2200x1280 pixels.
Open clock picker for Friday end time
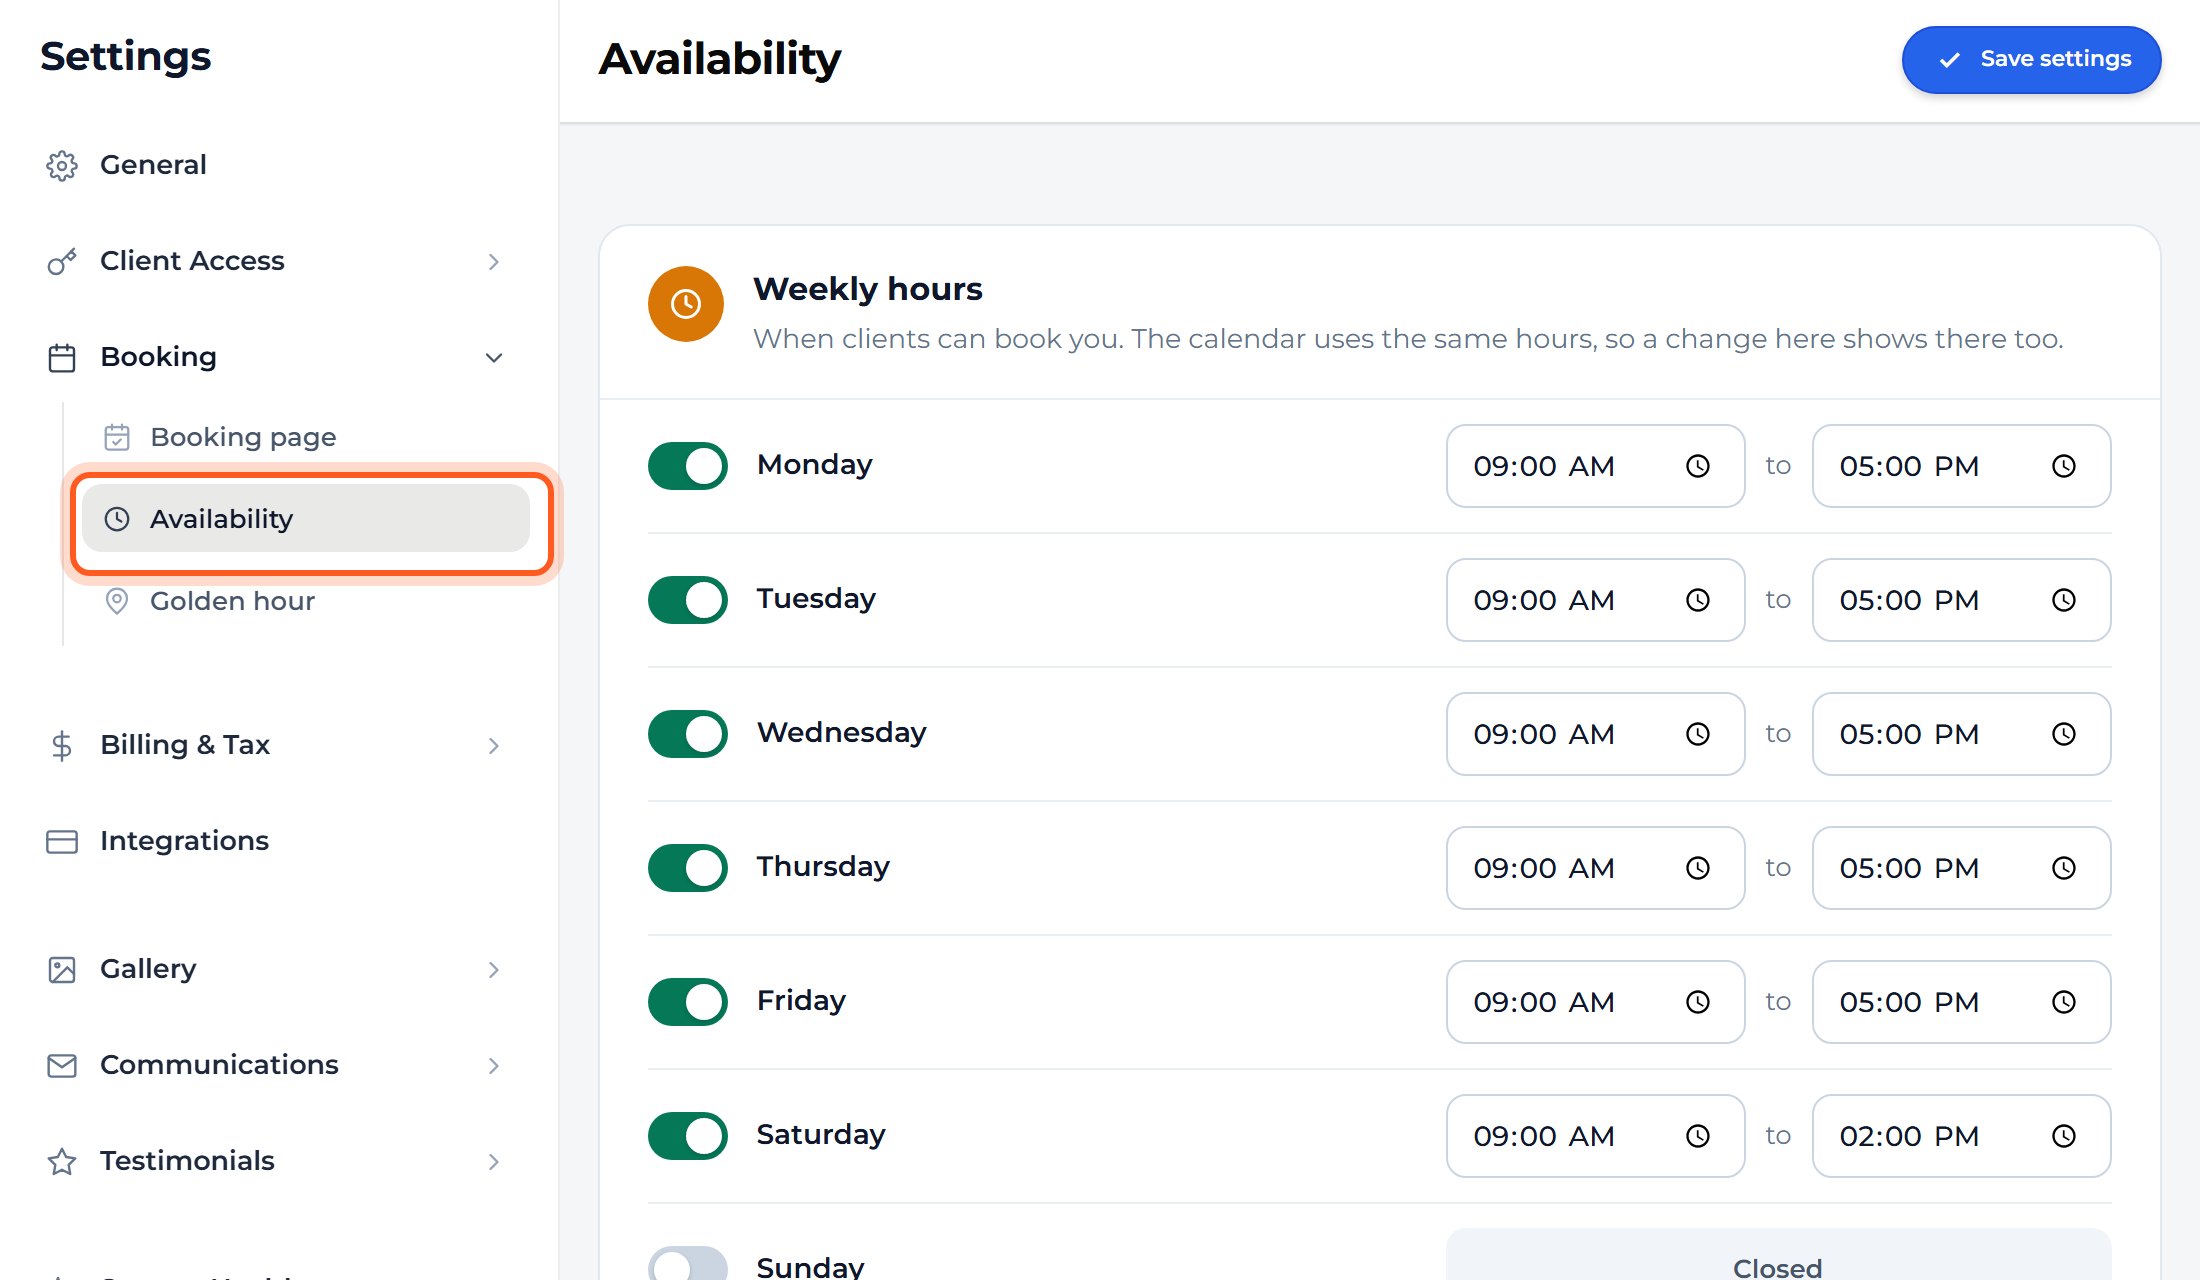2064,1002
